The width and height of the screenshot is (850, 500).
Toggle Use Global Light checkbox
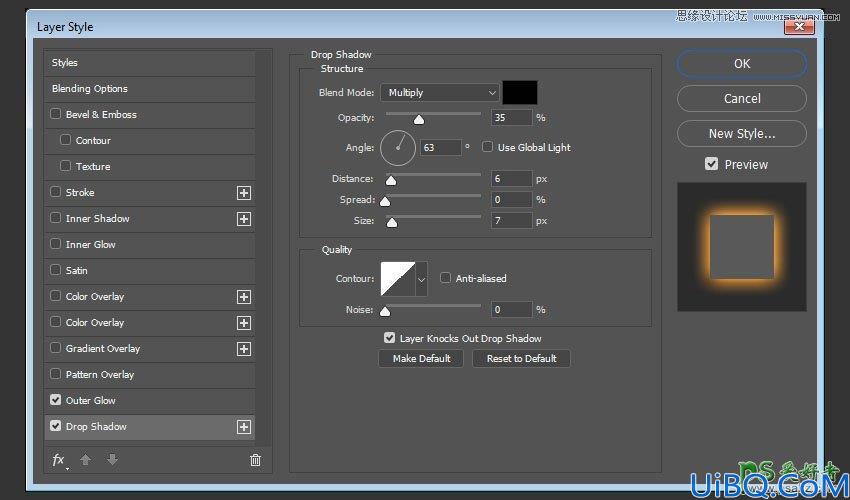click(x=487, y=147)
